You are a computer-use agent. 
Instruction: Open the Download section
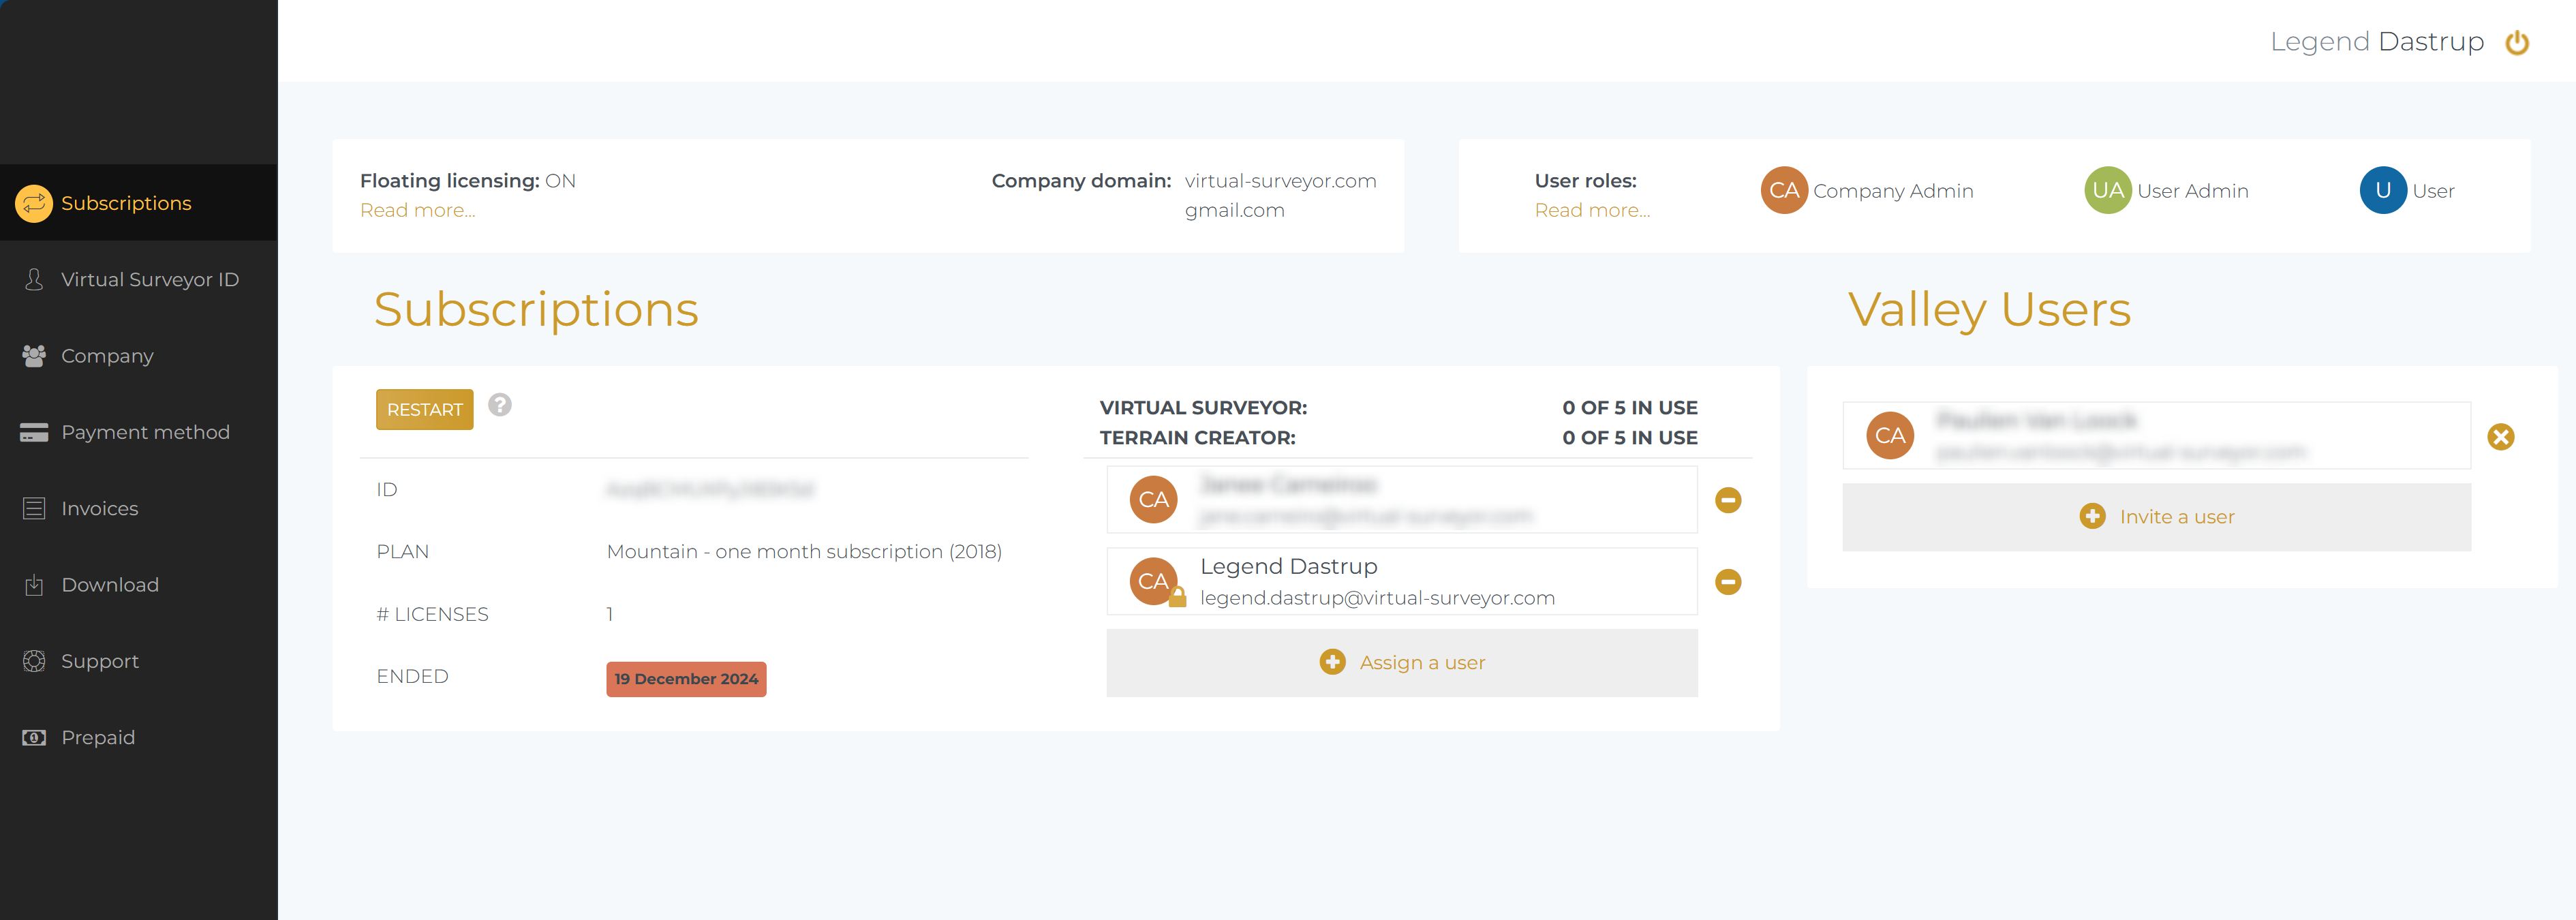110,585
